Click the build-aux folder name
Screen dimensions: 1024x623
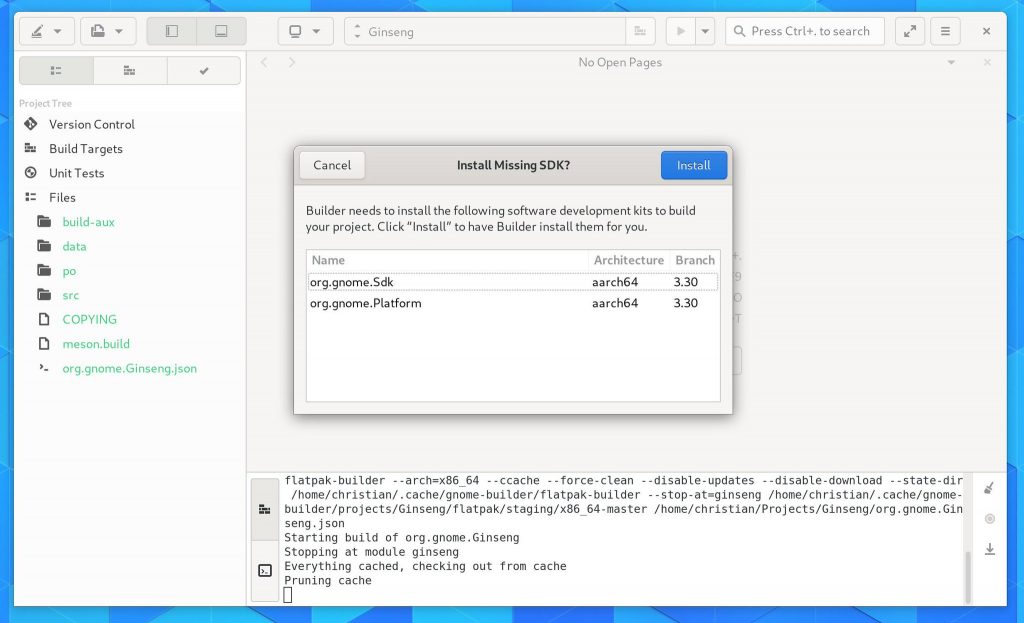[88, 222]
